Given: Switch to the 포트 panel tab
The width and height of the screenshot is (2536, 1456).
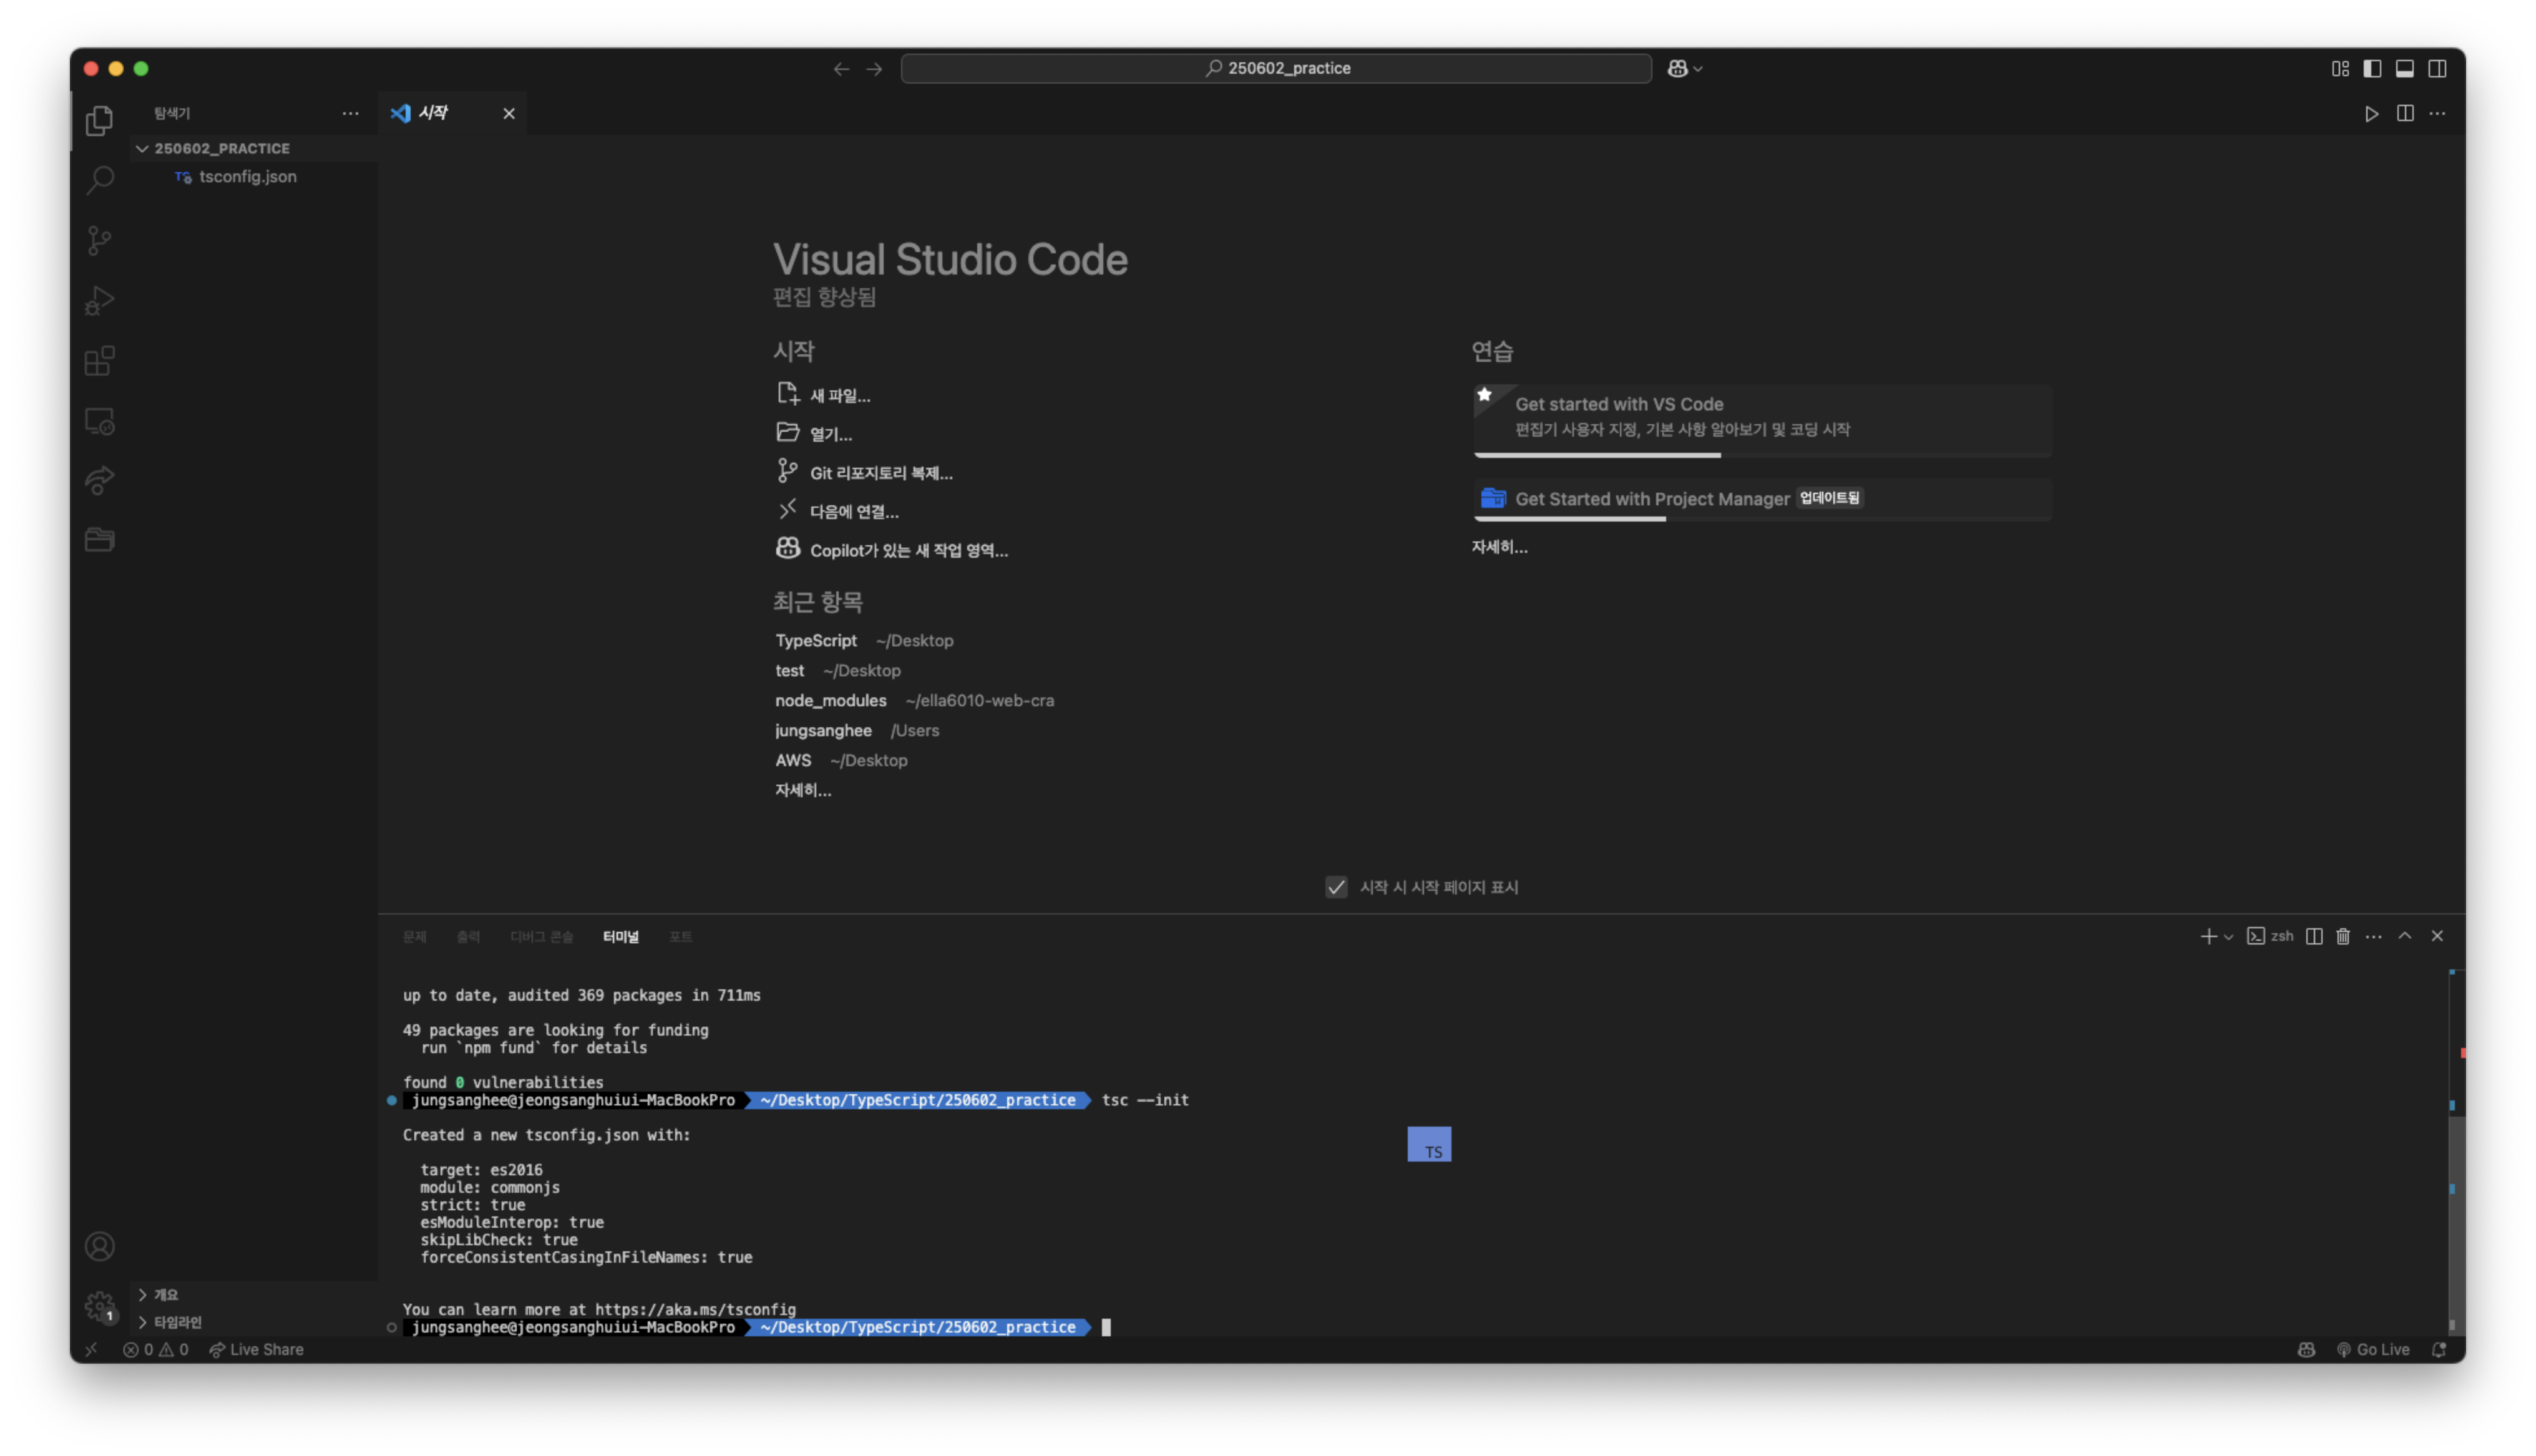Looking at the screenshot, I should click(680, 937).
